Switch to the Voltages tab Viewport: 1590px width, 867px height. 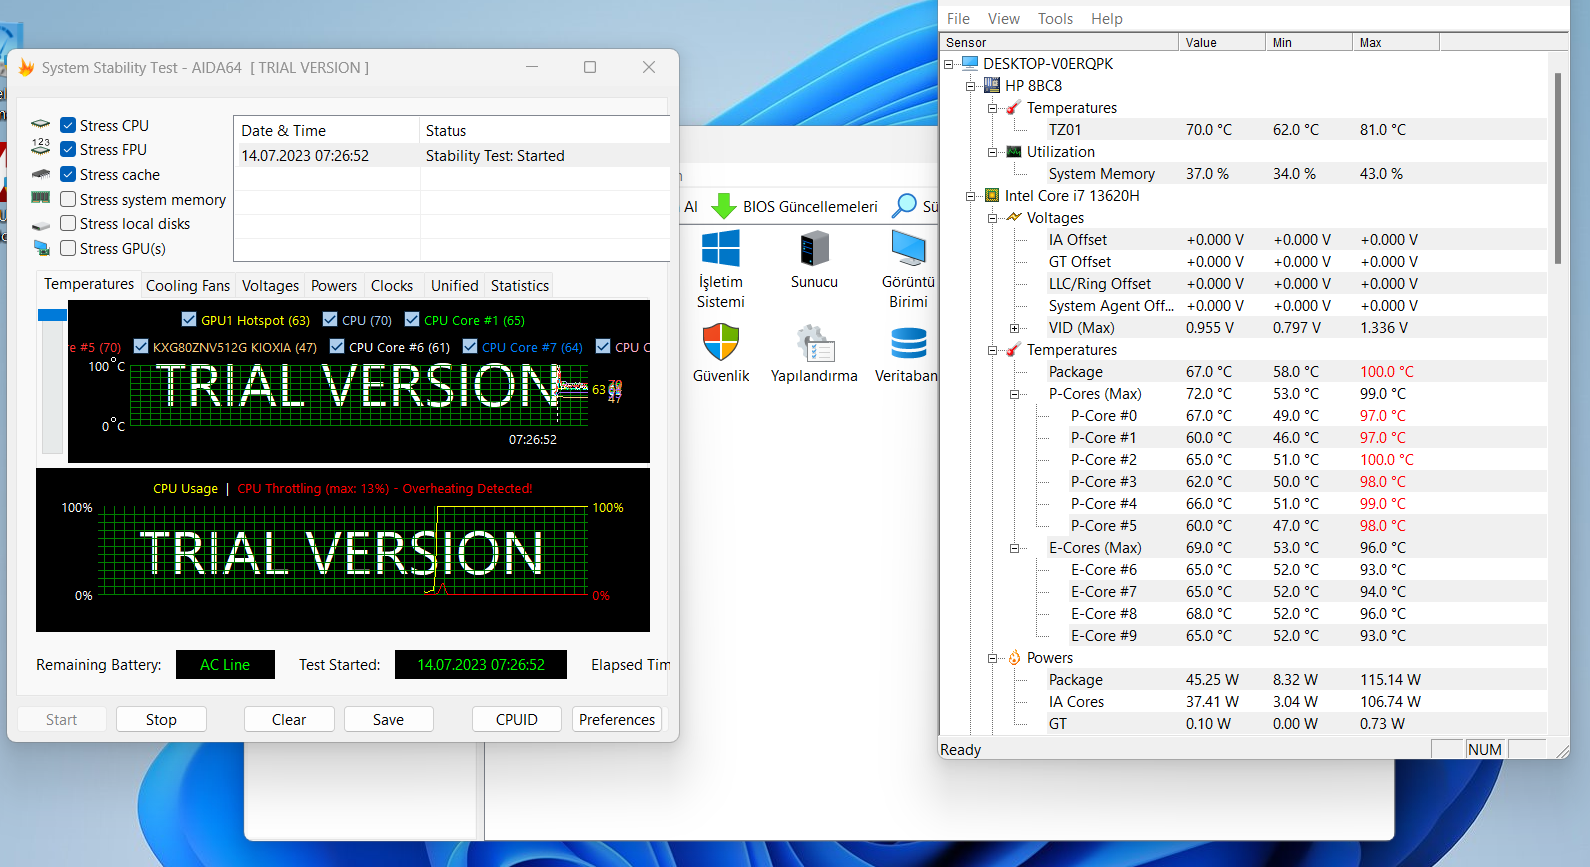[270, 285]
